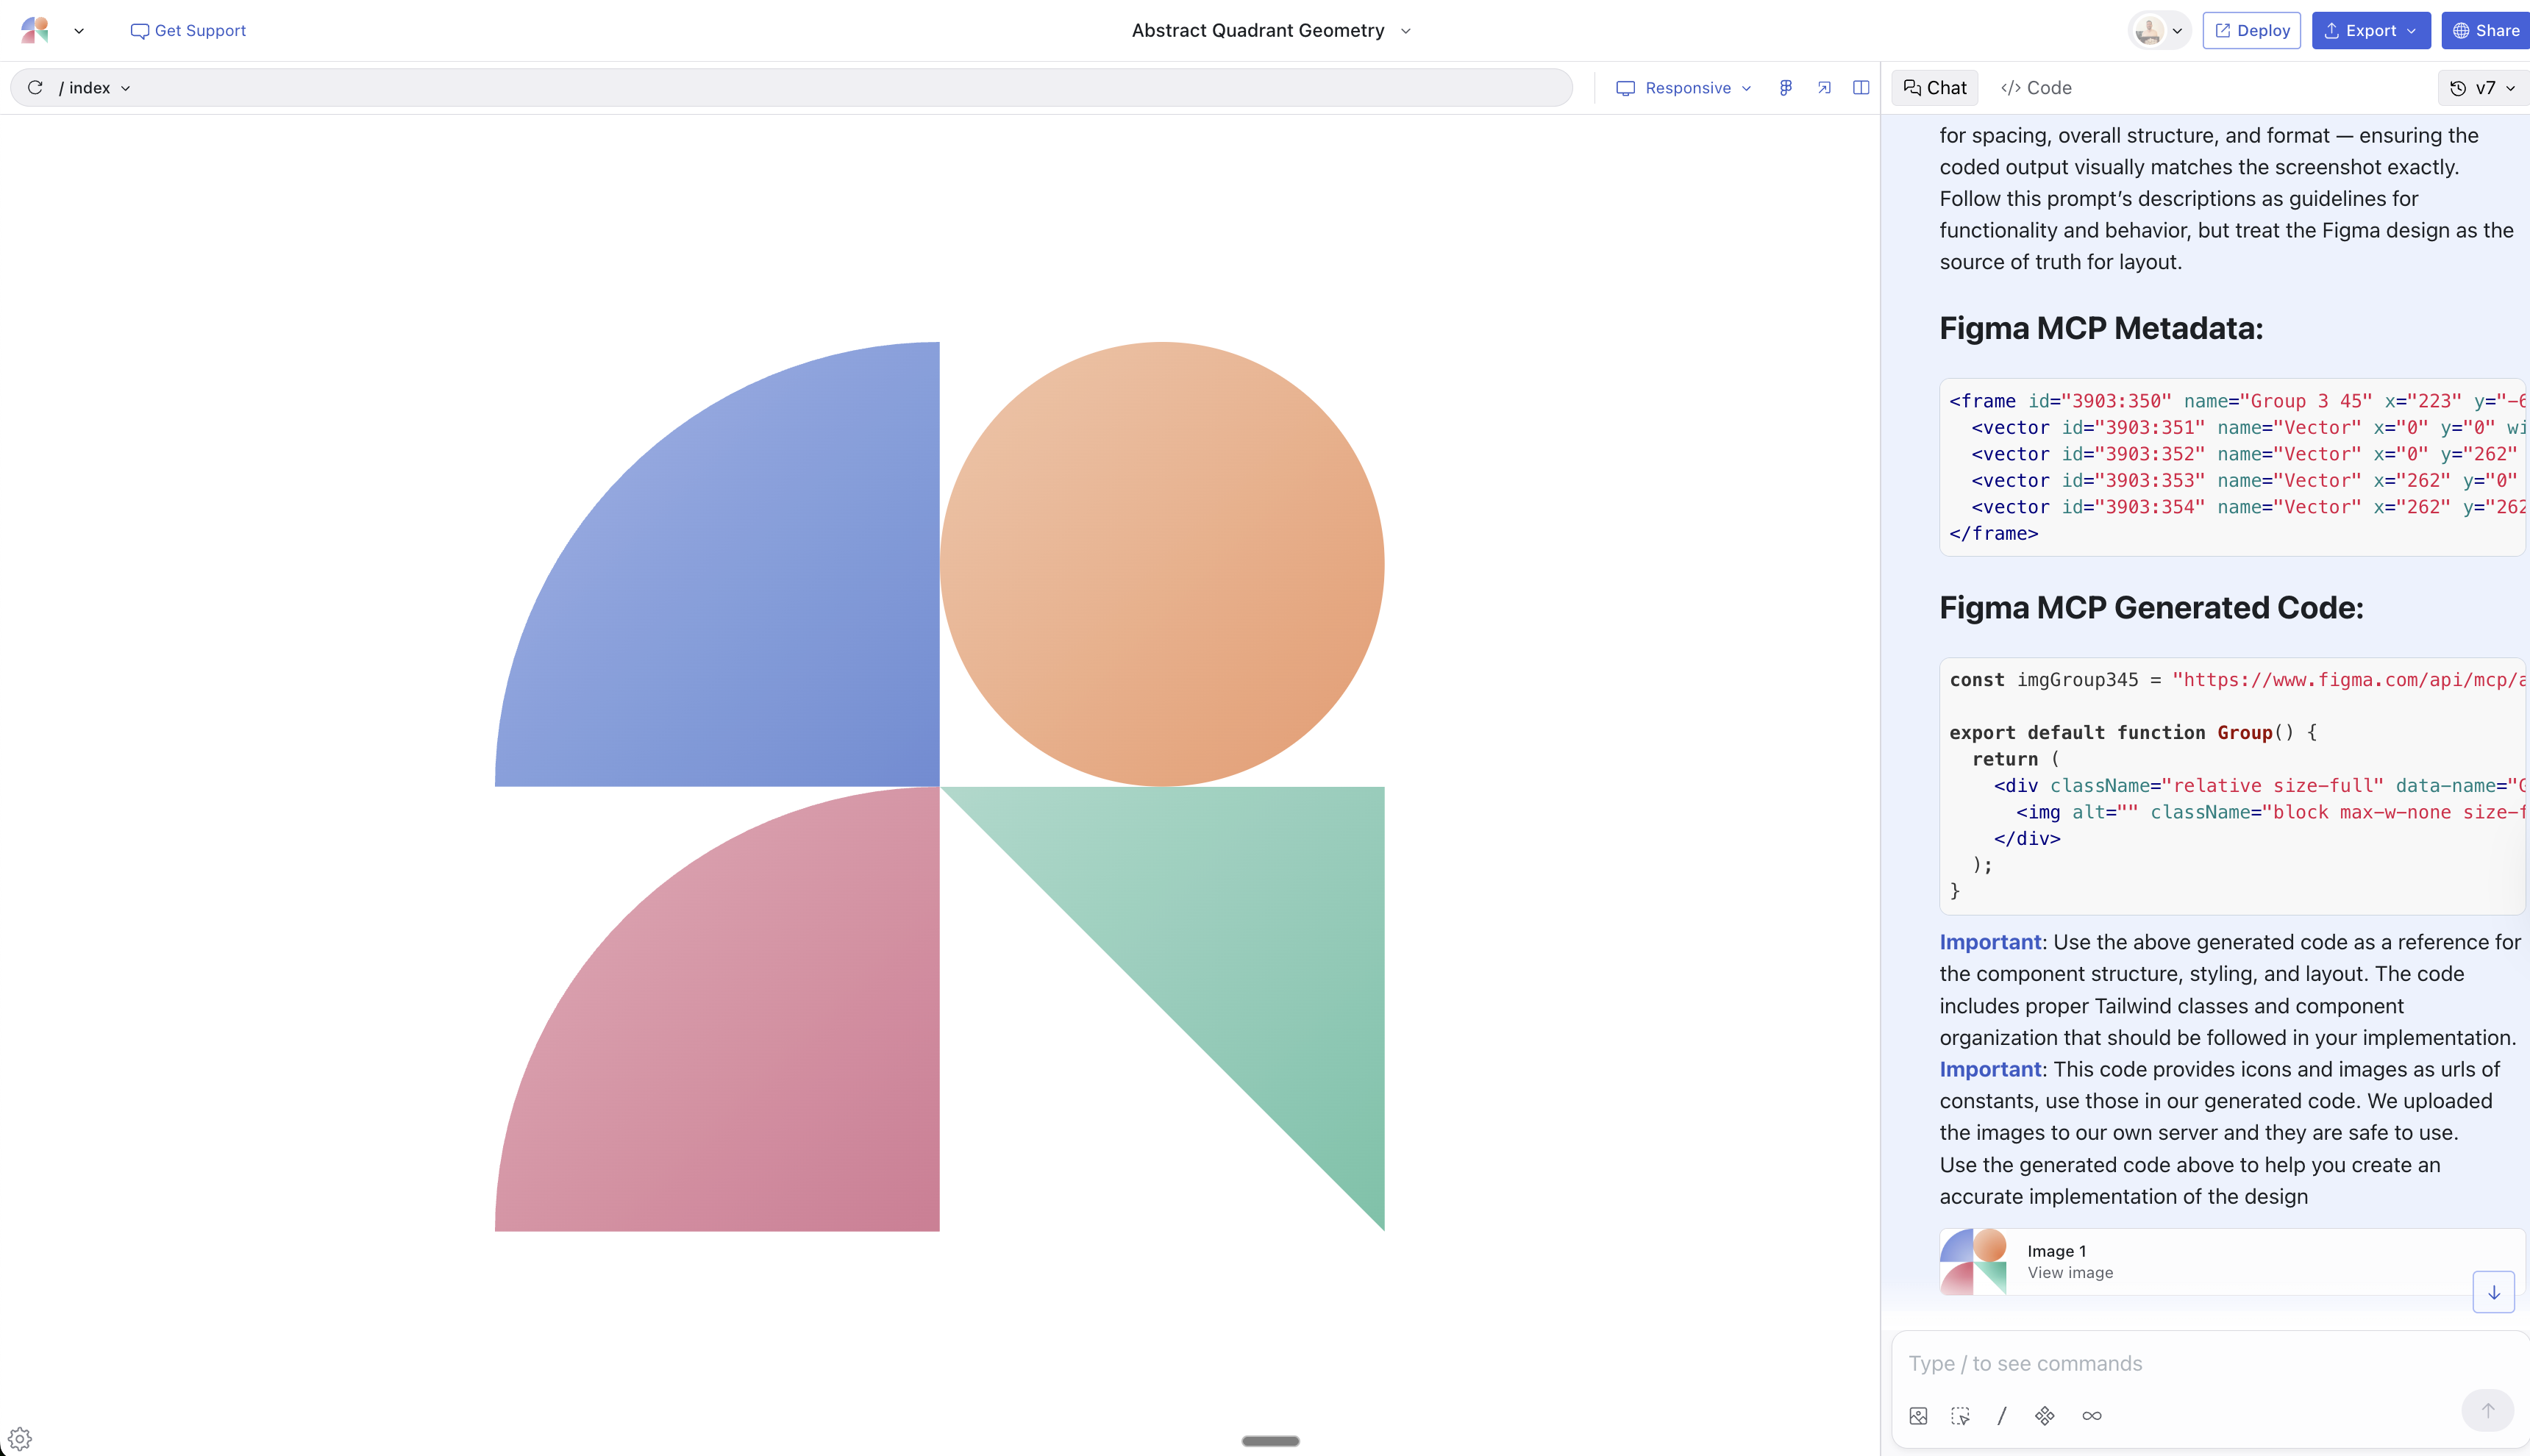This screenshot has height=1456, width=2530.
Task: Open the components diamond icon
Action: click(2045, 1416)
